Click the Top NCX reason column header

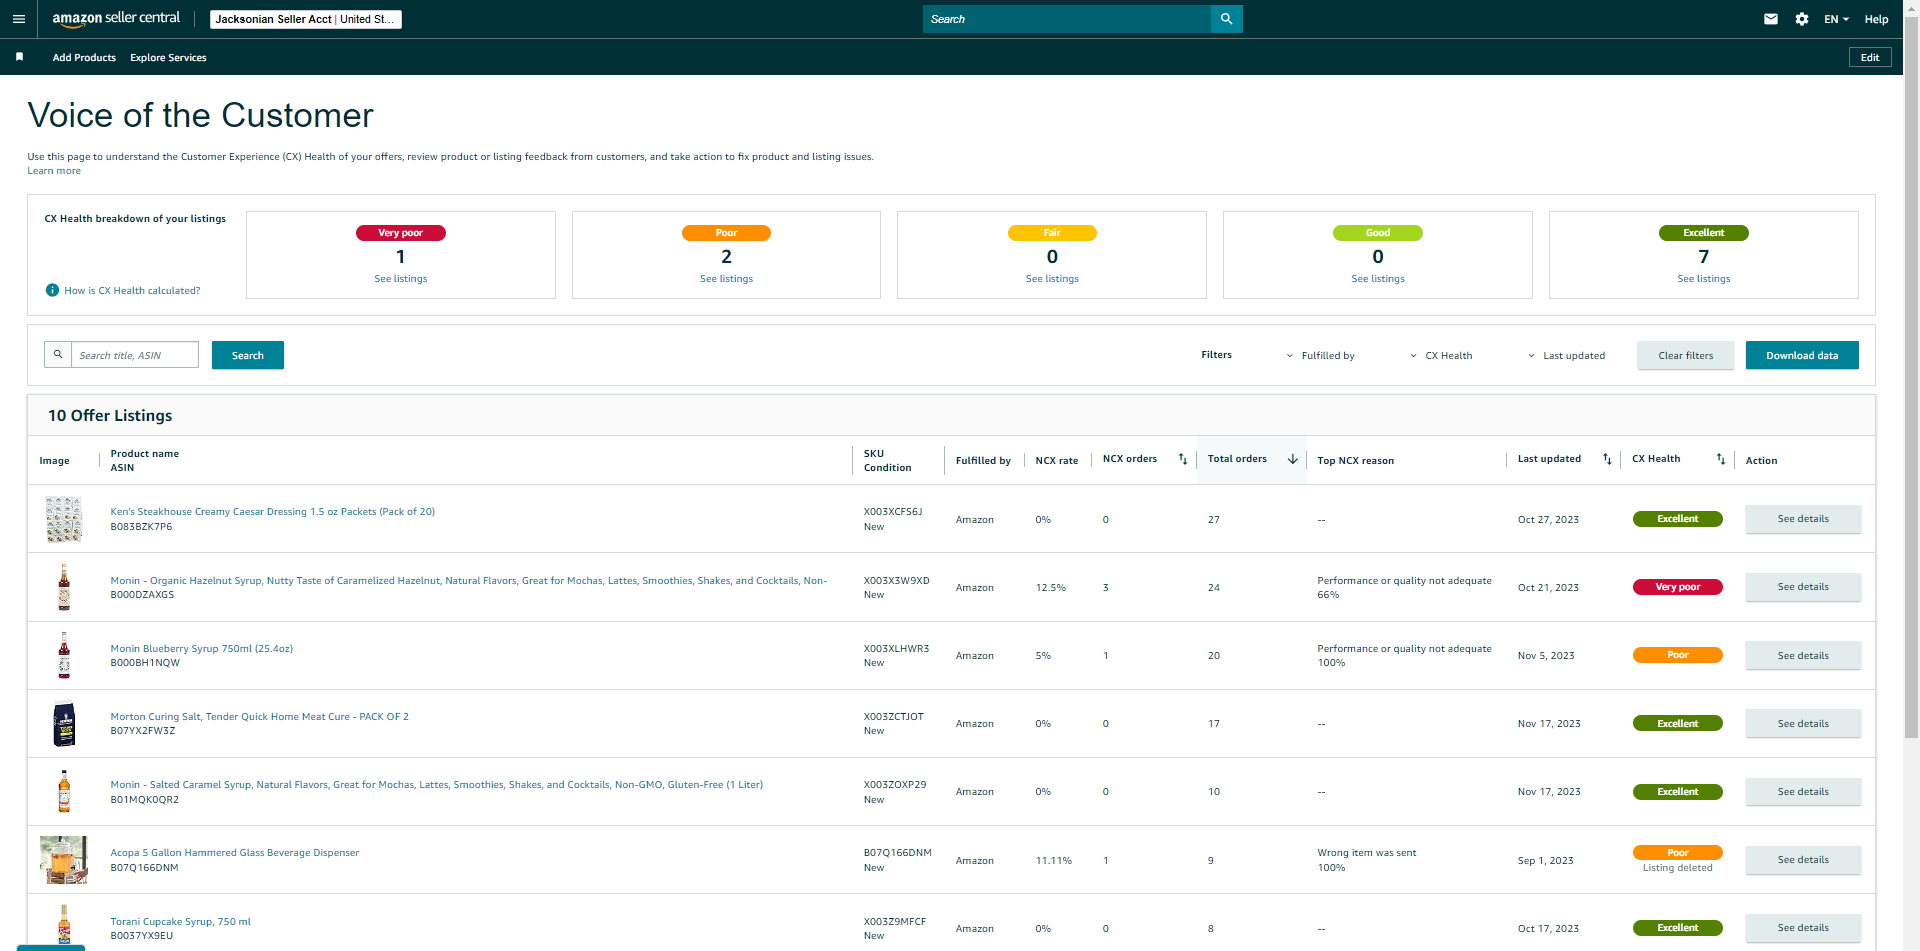(1355, 461)
